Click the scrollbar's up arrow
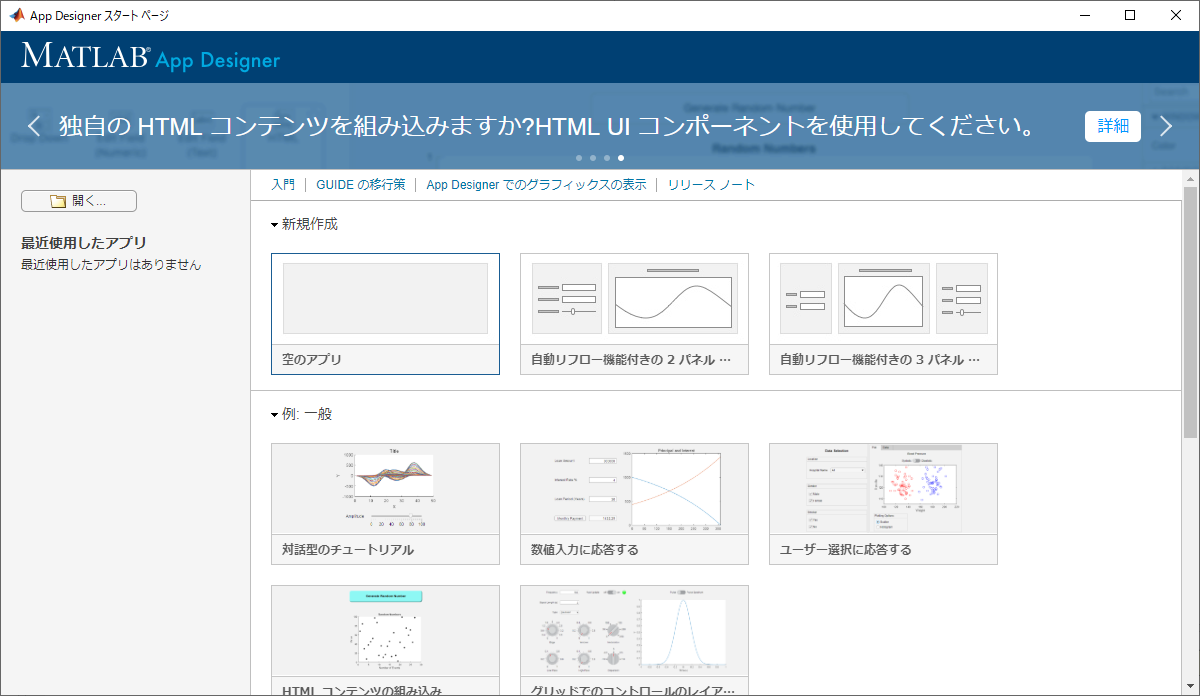 [1189, 179]
